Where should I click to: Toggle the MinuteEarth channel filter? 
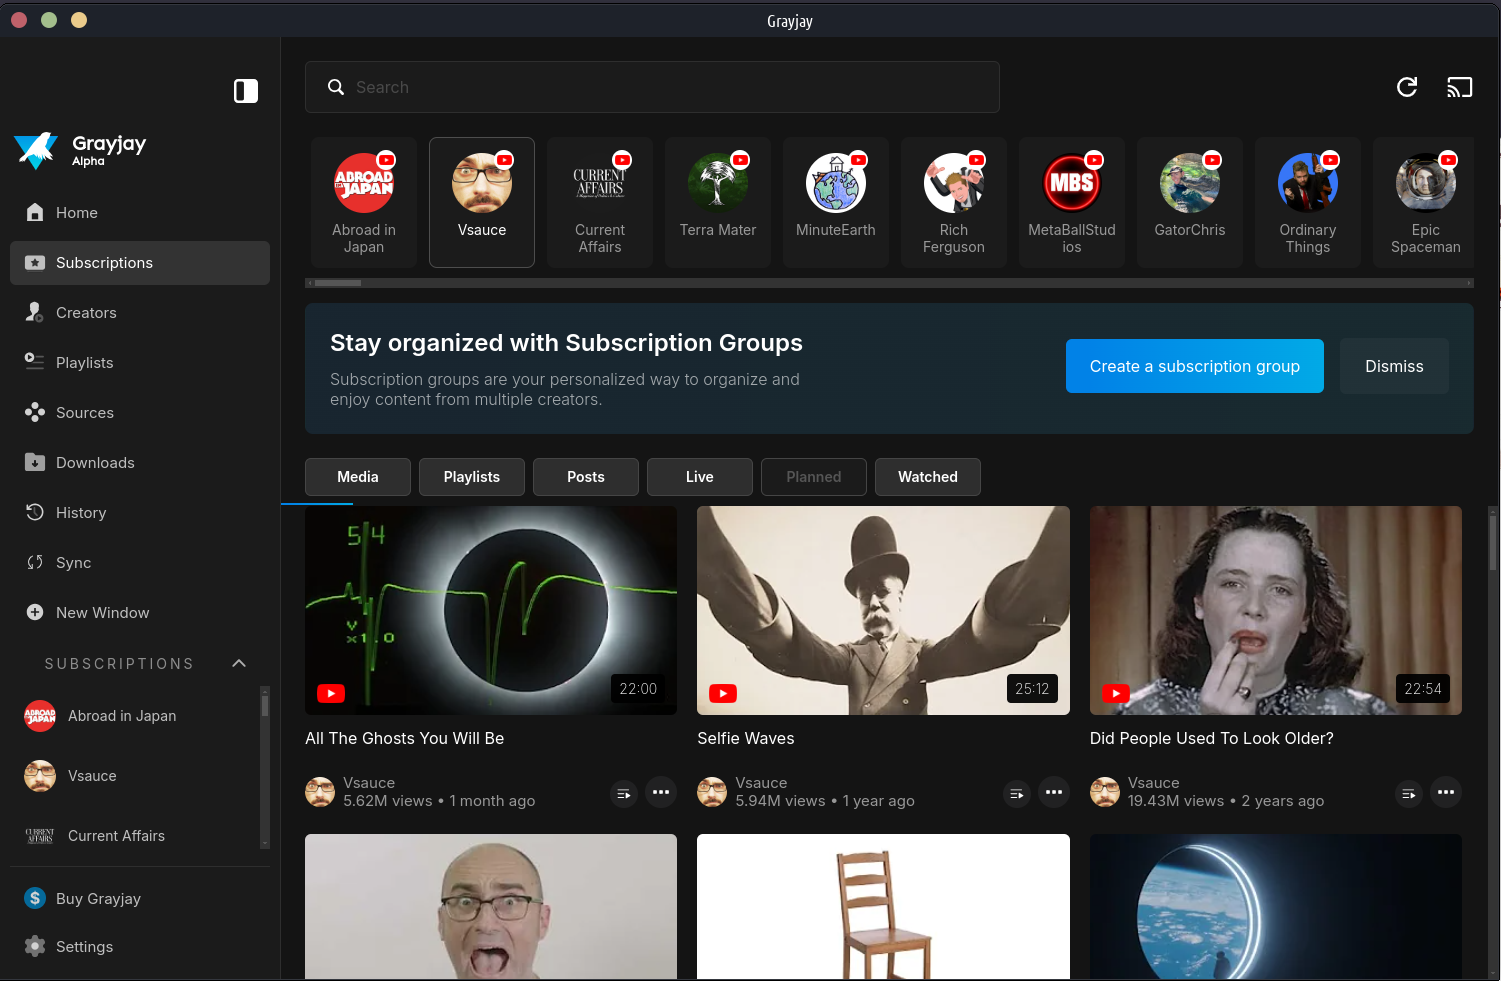tap(836, 202)
